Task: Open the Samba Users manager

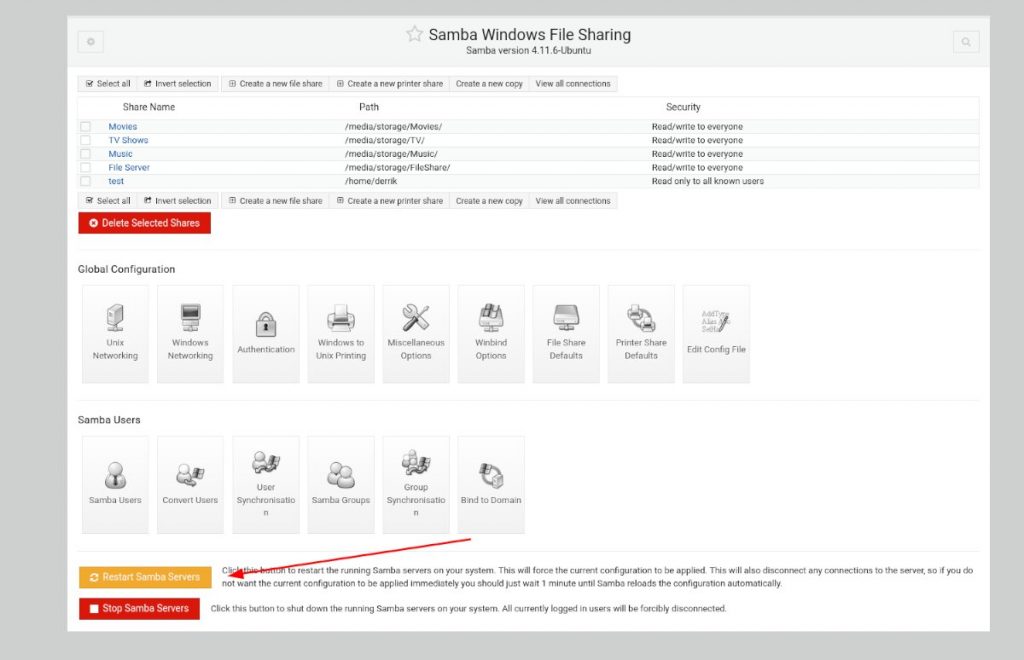Action: (115, 483)
